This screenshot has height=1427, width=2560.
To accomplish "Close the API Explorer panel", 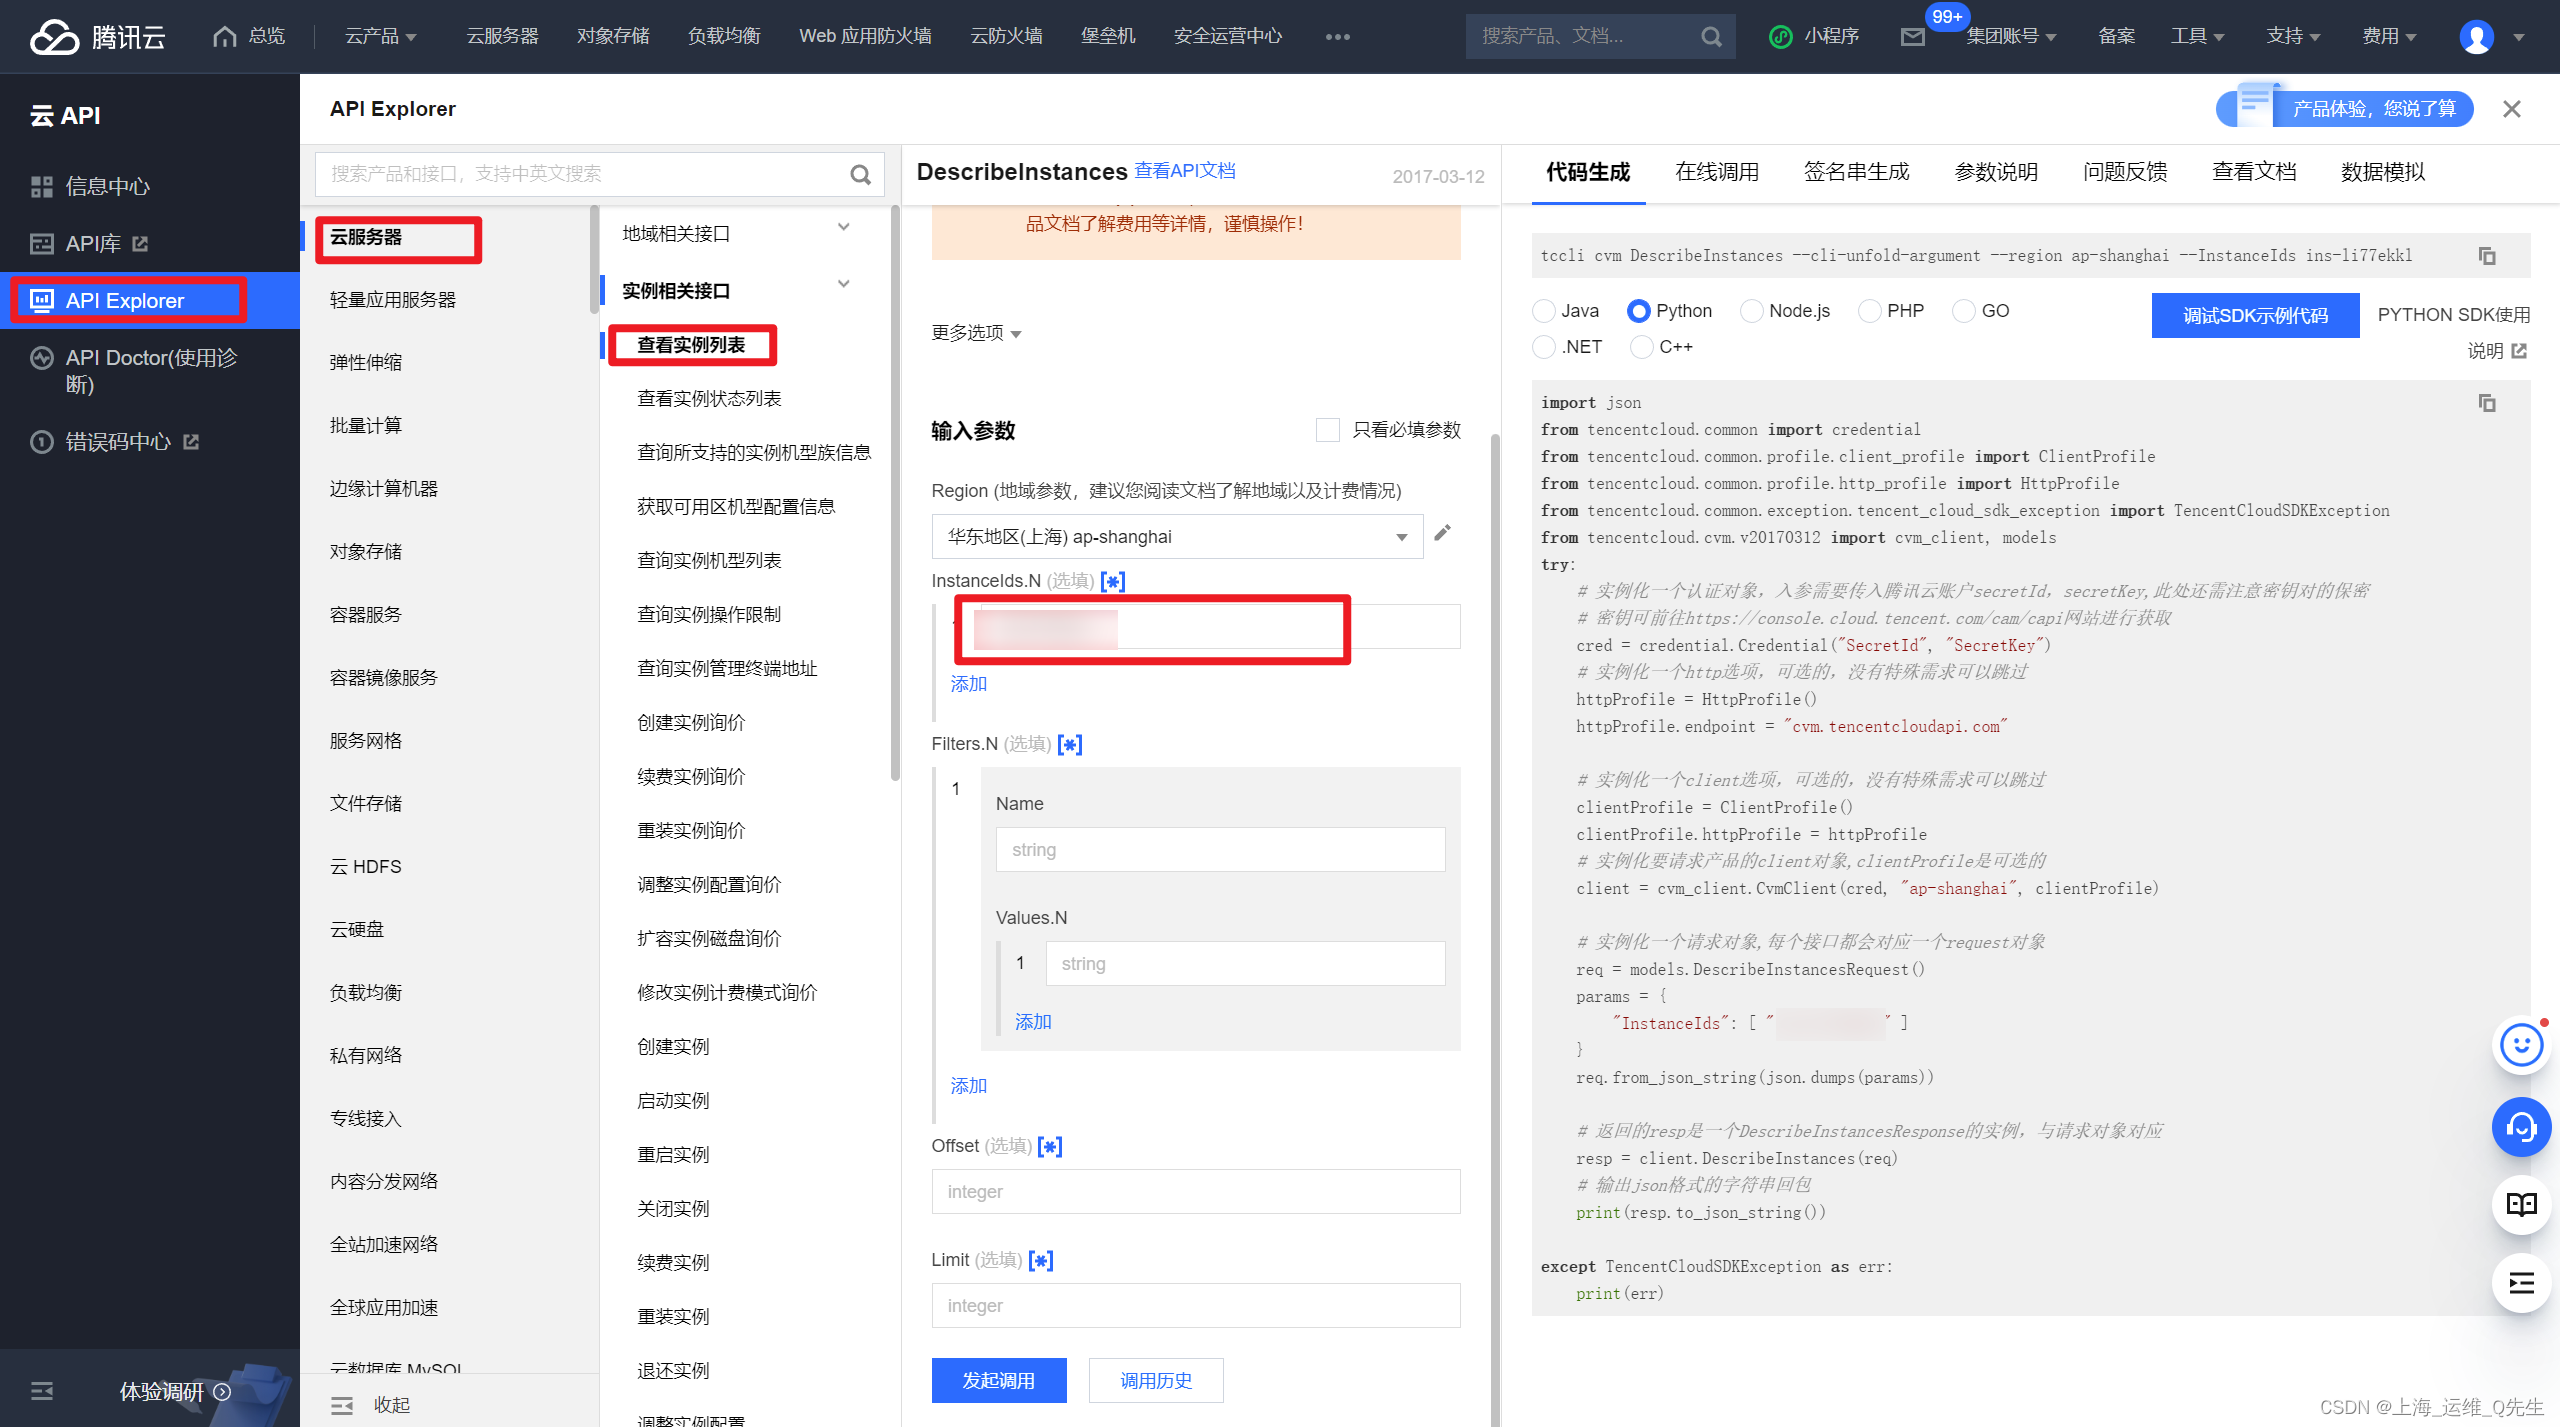I will [x=2511, y=109].
